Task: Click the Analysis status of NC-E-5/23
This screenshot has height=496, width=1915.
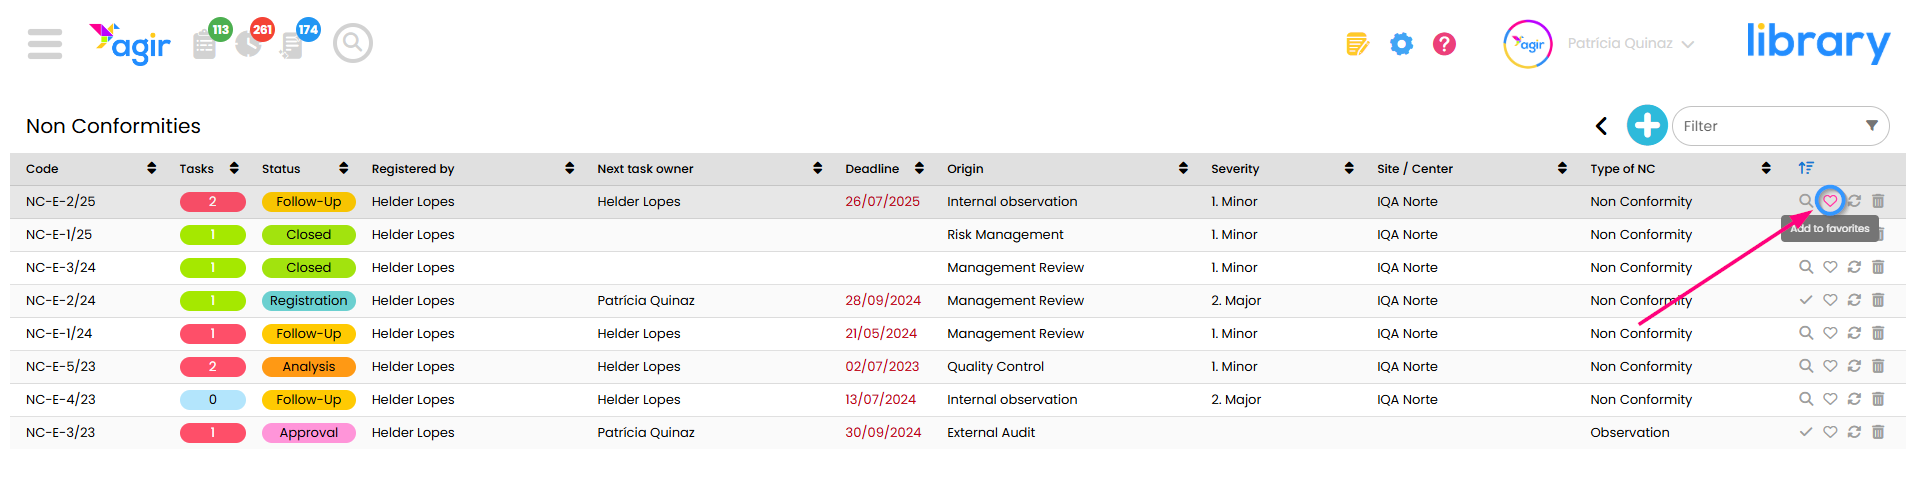Action: click(309, 366)
